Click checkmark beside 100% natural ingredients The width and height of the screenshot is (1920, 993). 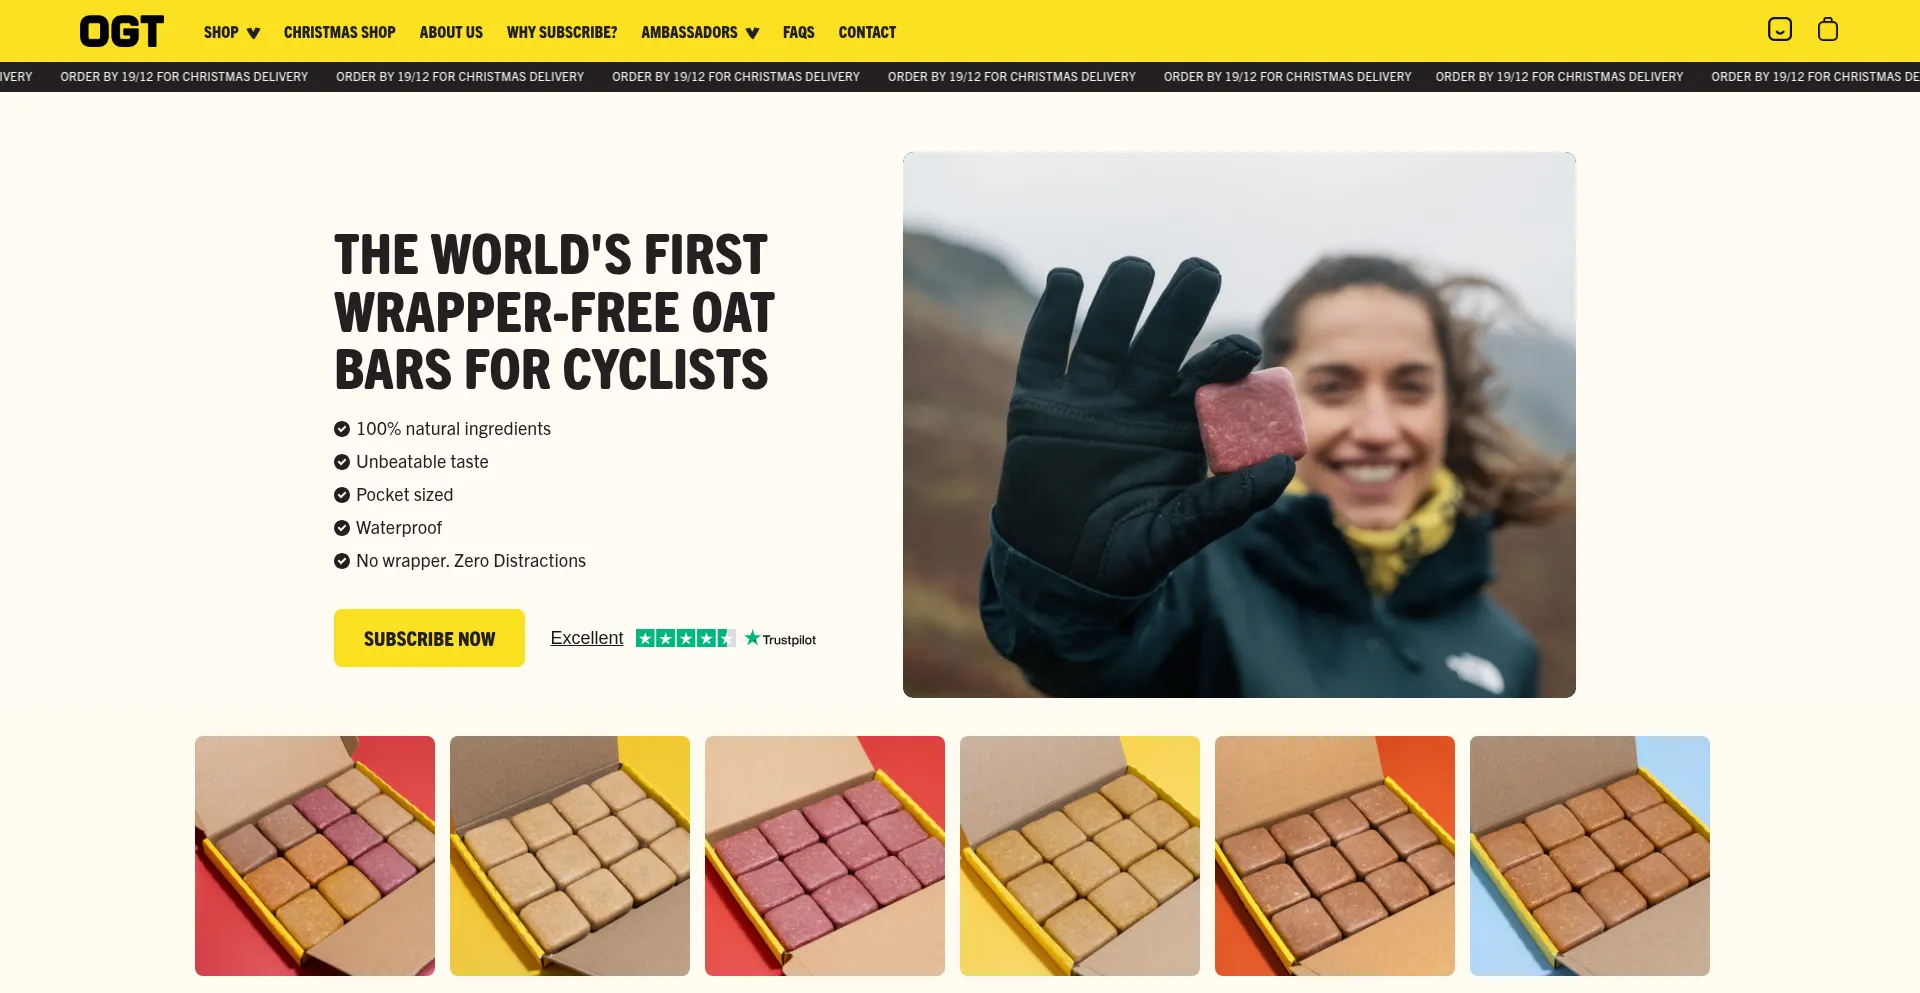[x=342, y=429]
